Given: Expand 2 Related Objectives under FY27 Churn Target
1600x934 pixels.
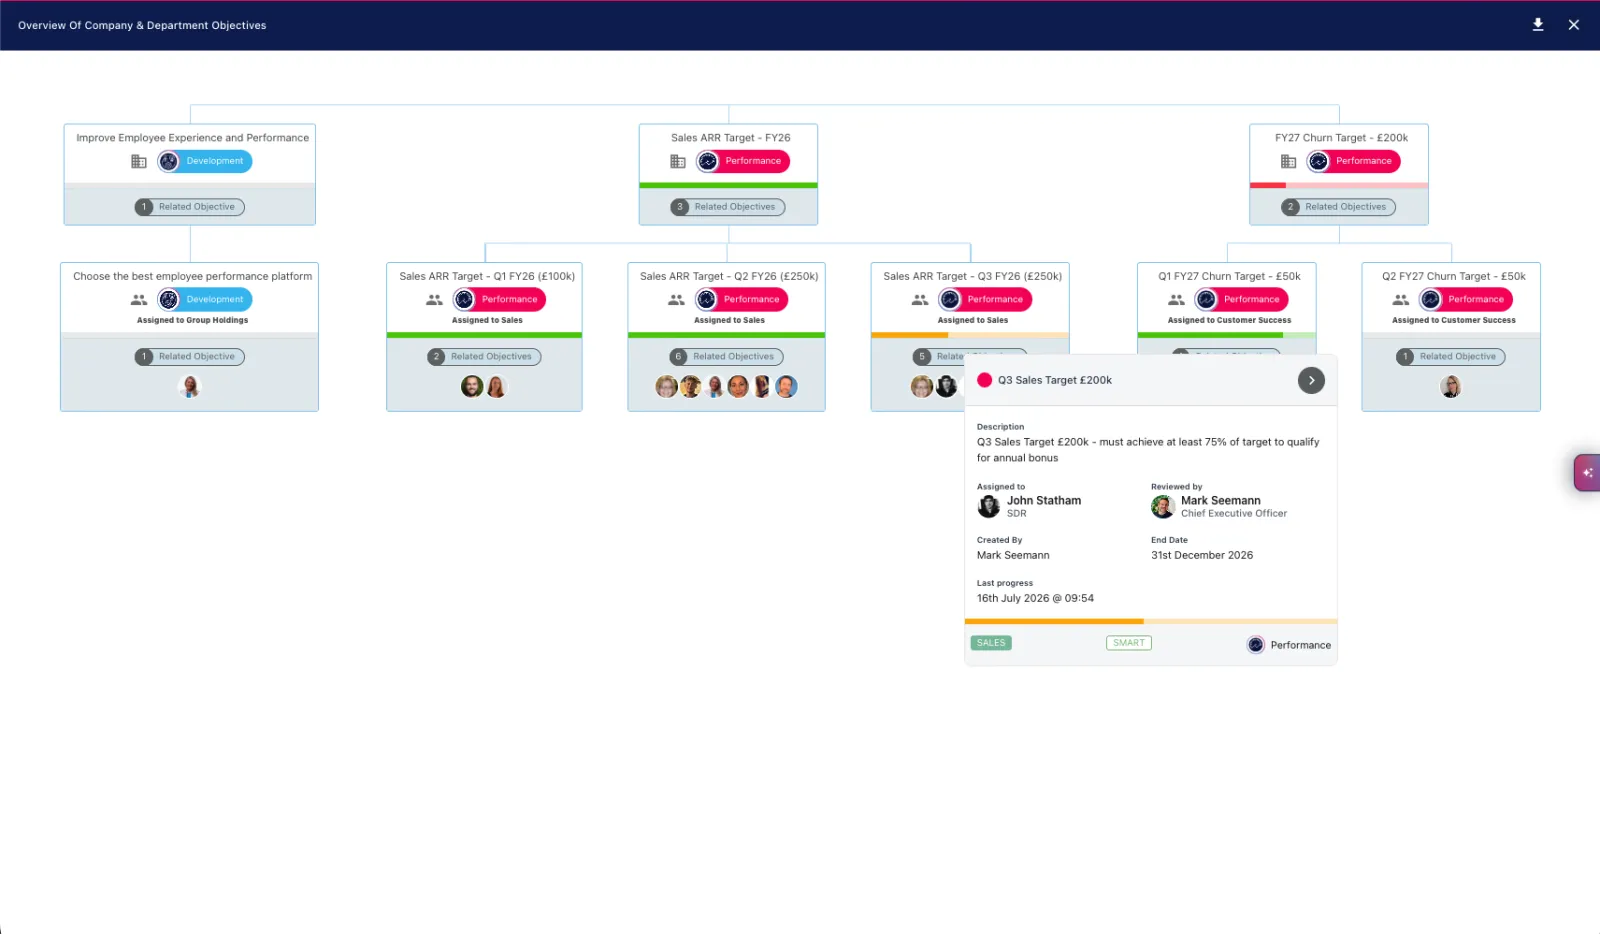Looking at the screenshot, I should [1339, 207].
